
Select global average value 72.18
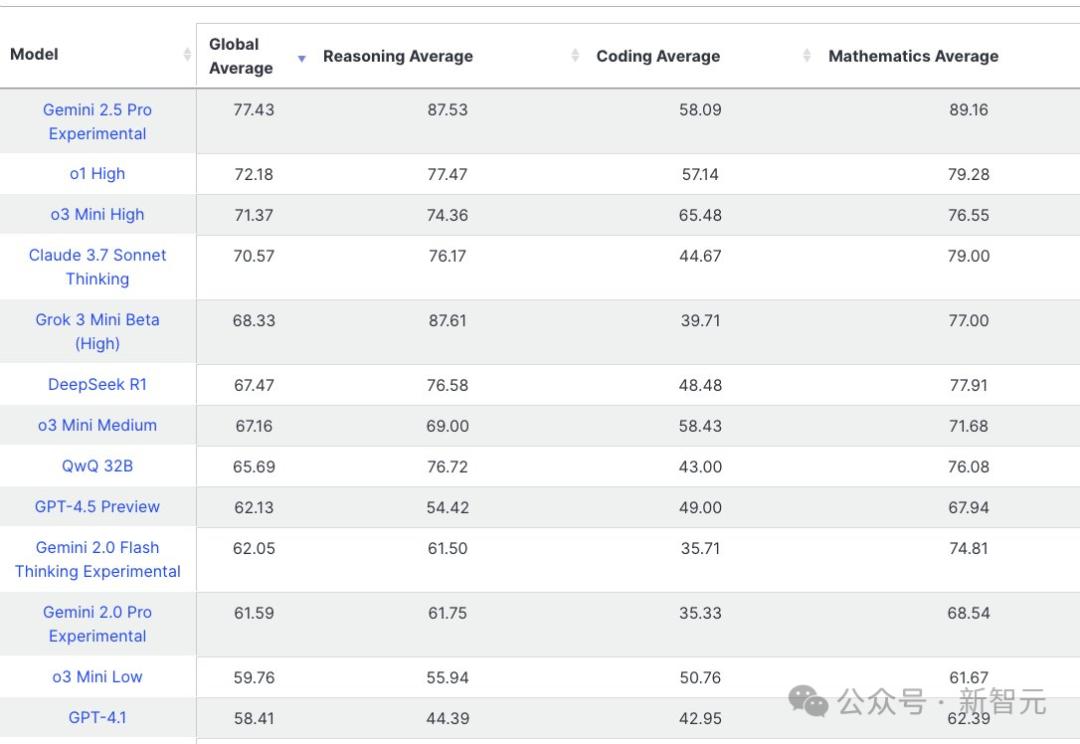(253, 174)
